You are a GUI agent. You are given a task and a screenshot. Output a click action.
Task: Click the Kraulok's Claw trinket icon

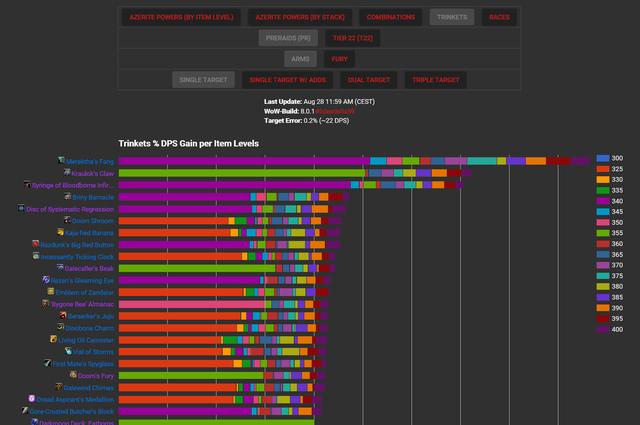tap(65, 173)
